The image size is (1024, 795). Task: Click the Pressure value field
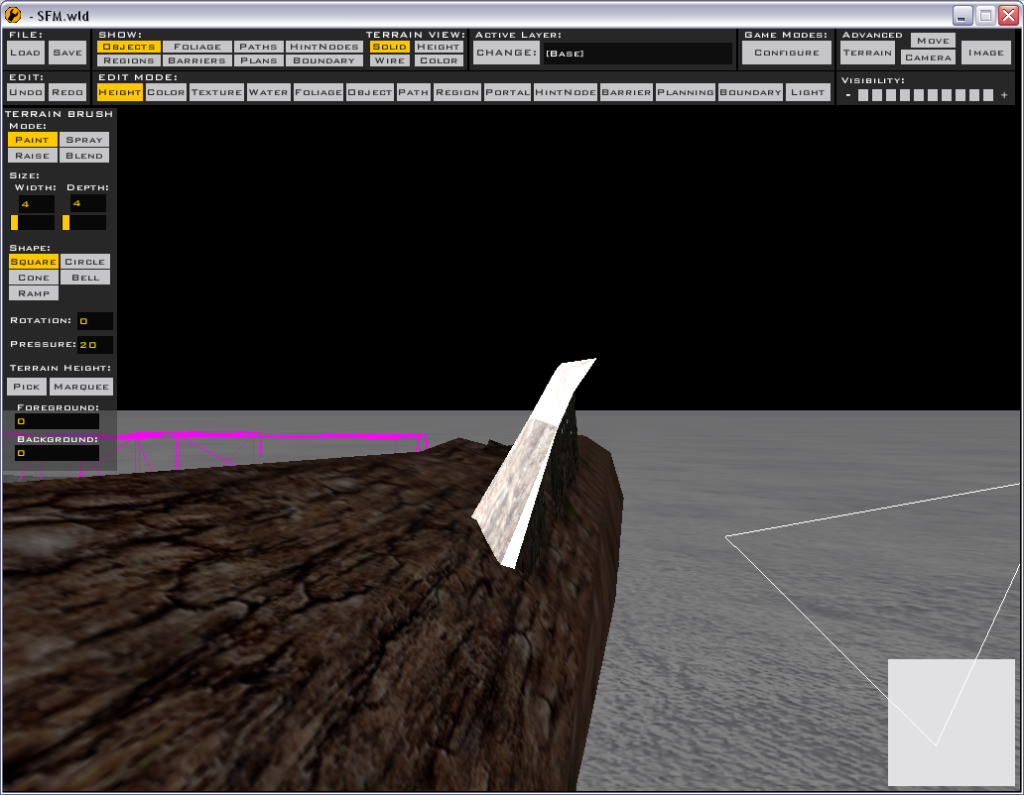(x=95, y=345)
